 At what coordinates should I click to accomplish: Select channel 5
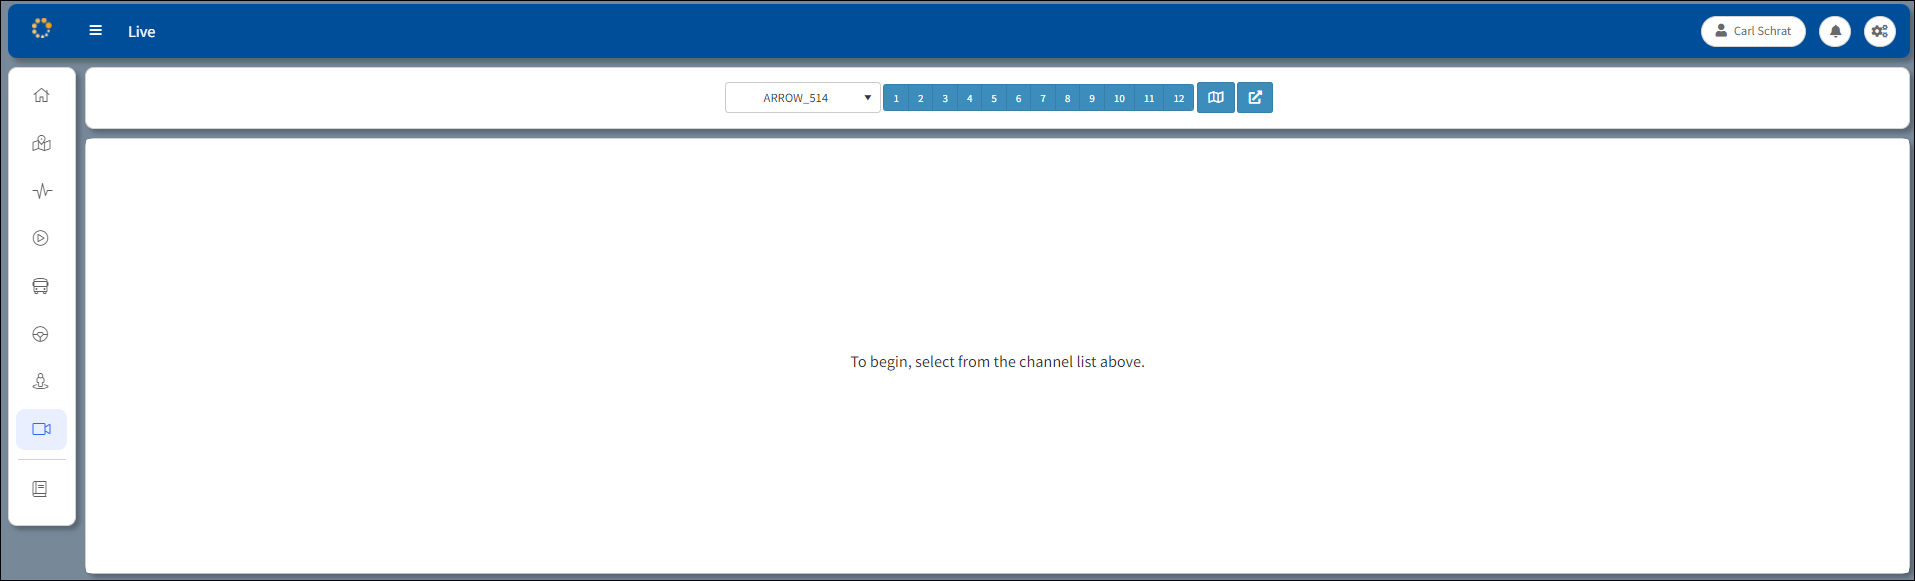(994, 98)
